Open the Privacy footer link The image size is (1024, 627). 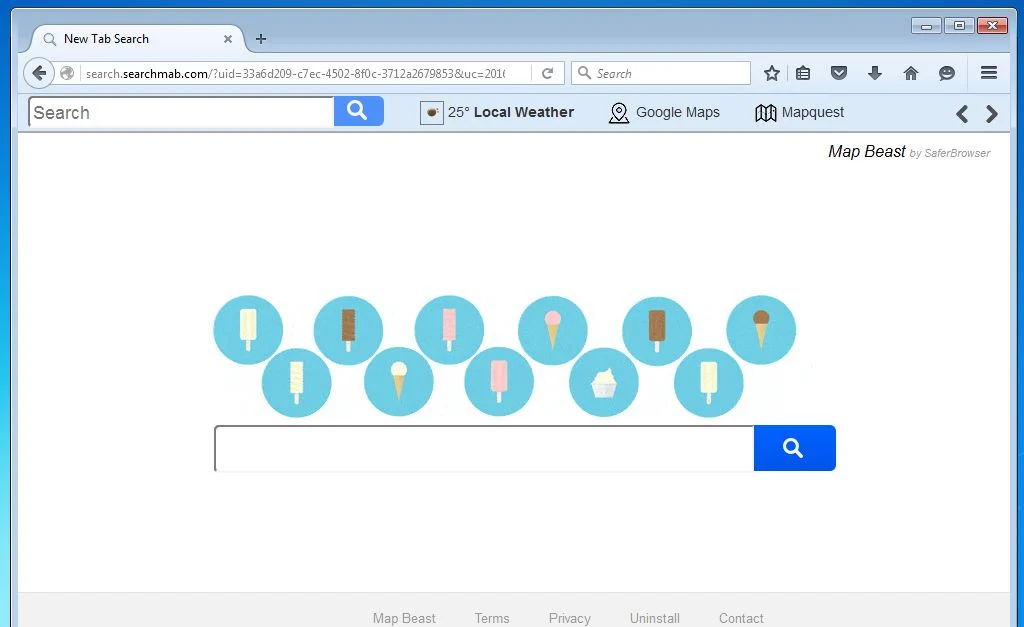[569, 618]
